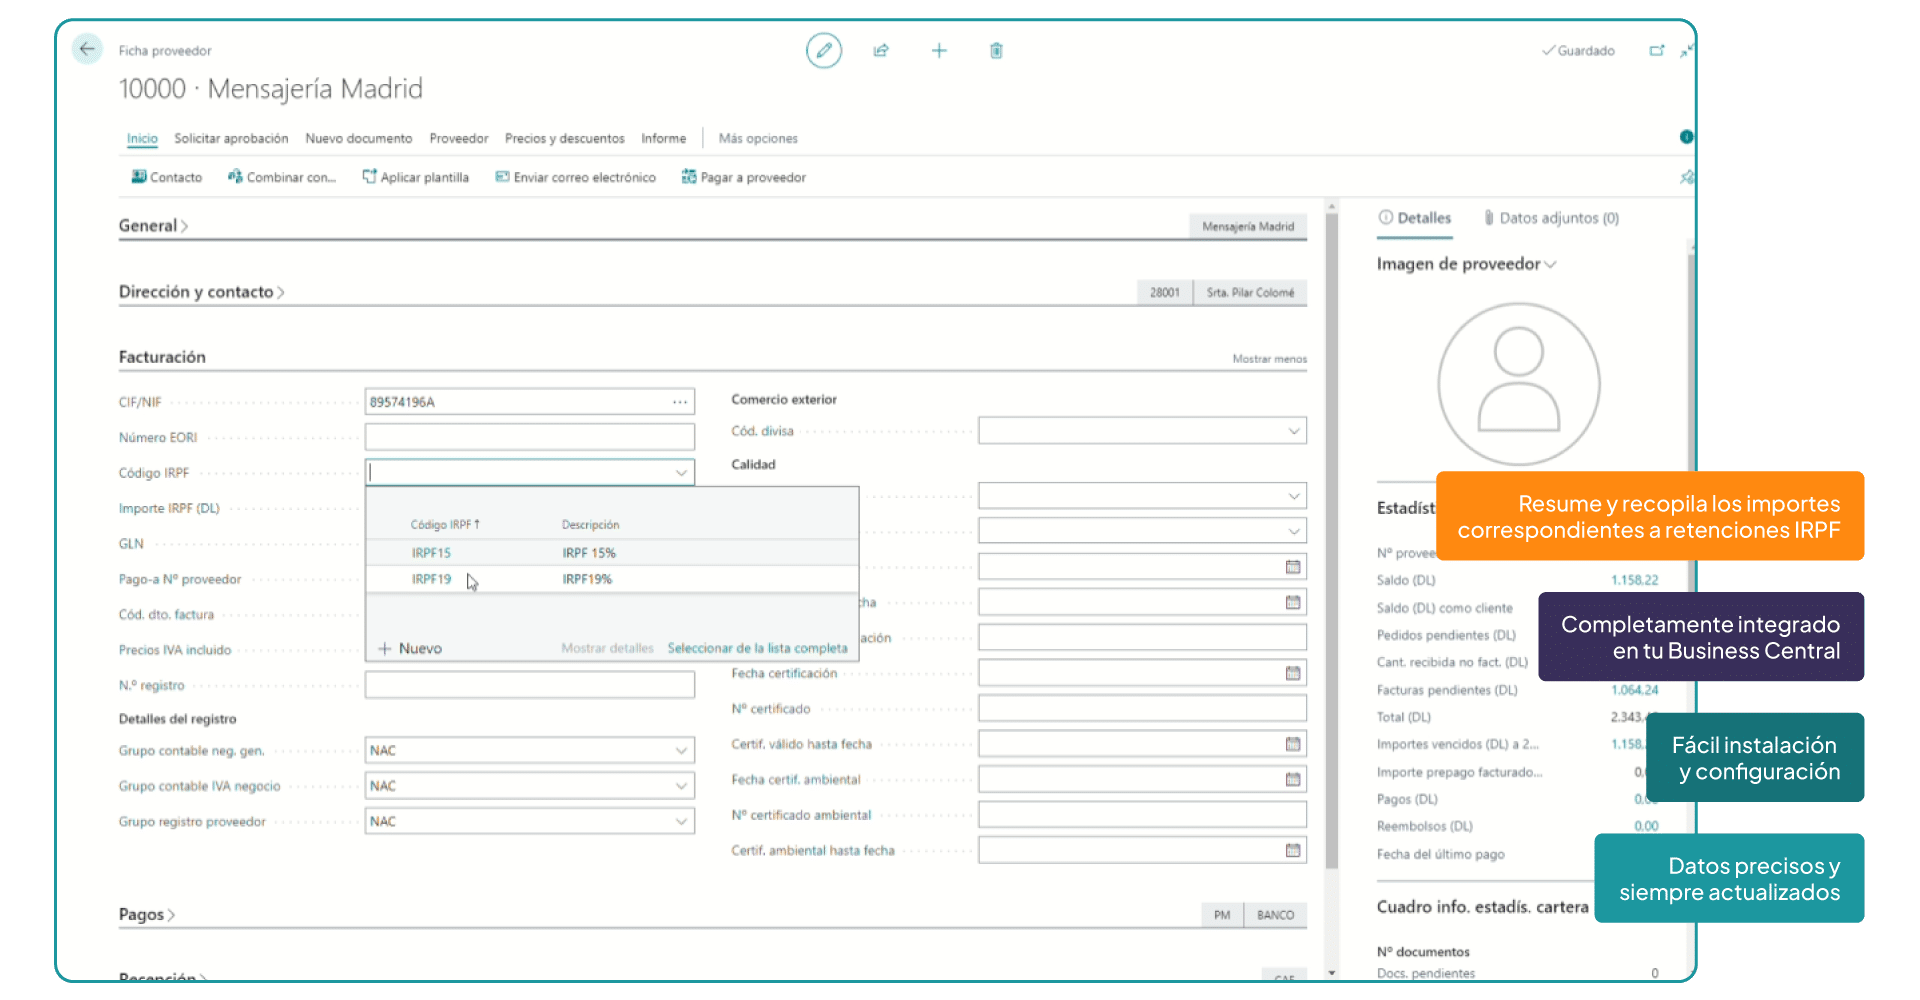Viewport: 1920px width, 1000px height.
Task: Open the Informe menu
Action: pos(664,139)
